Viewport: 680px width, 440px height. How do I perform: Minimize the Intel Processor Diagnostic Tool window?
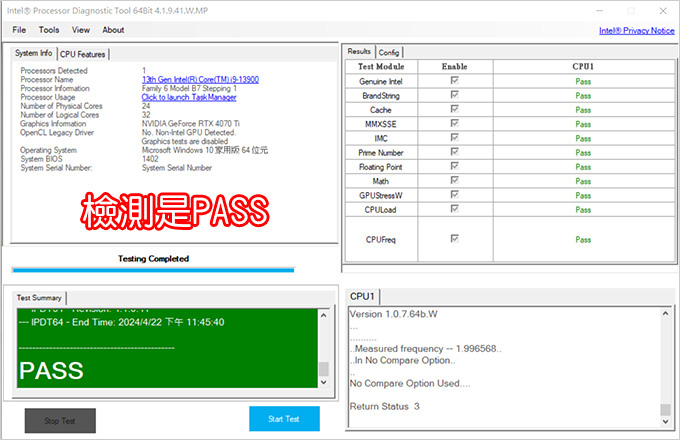point(600,11)
